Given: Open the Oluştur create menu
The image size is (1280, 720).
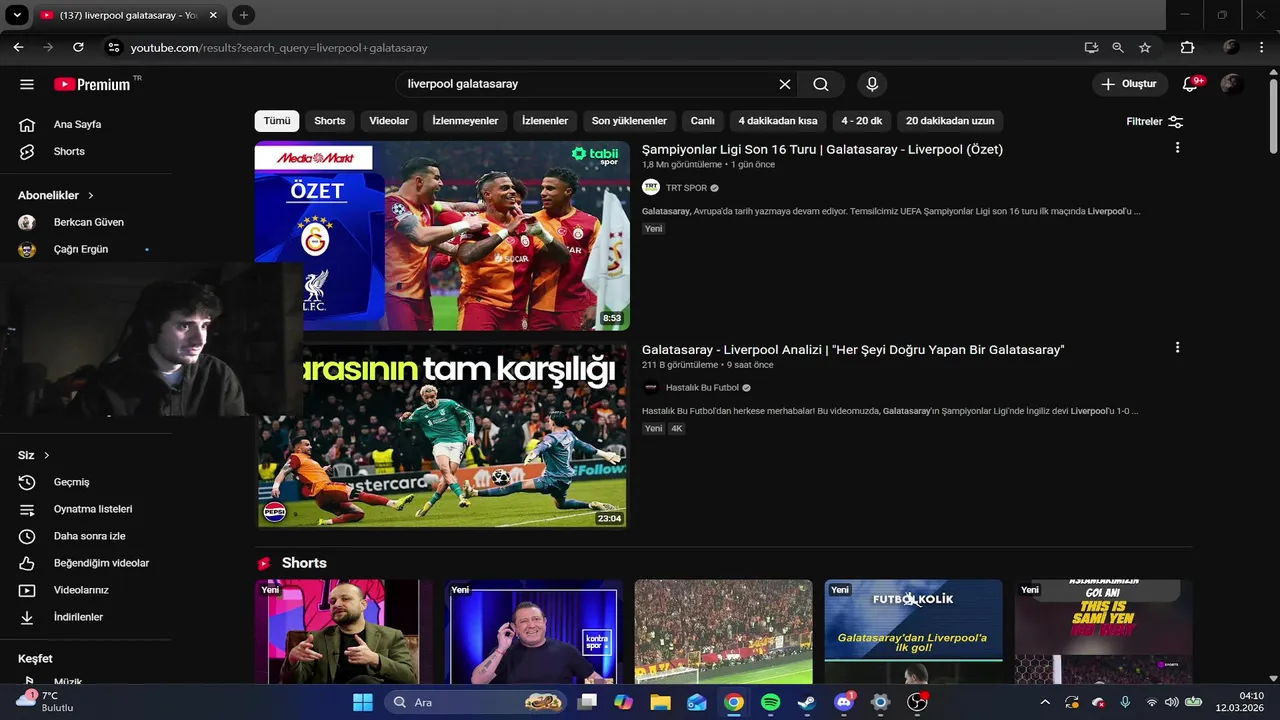Looking at the screenshot, I should pos(1130,84).
